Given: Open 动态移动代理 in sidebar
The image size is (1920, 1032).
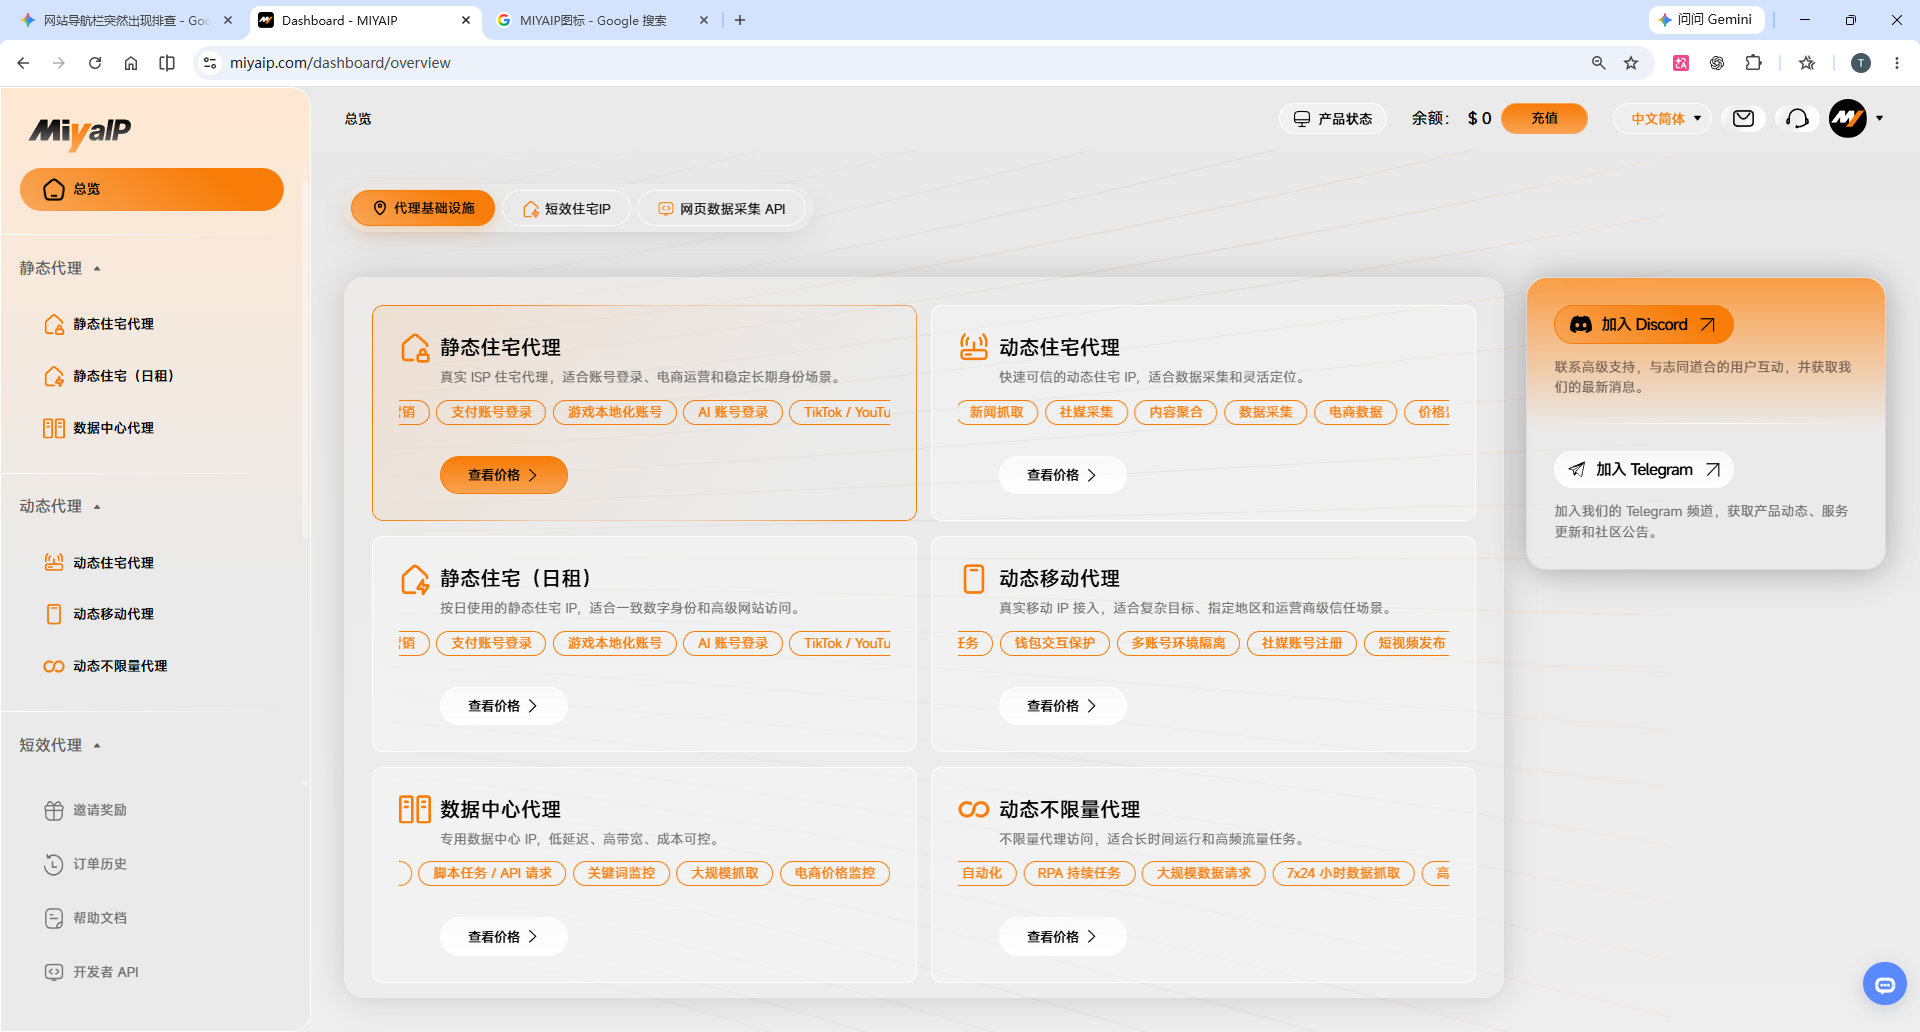Looking at the screenshot, I should pyautogui.click(x=152, y=614).
